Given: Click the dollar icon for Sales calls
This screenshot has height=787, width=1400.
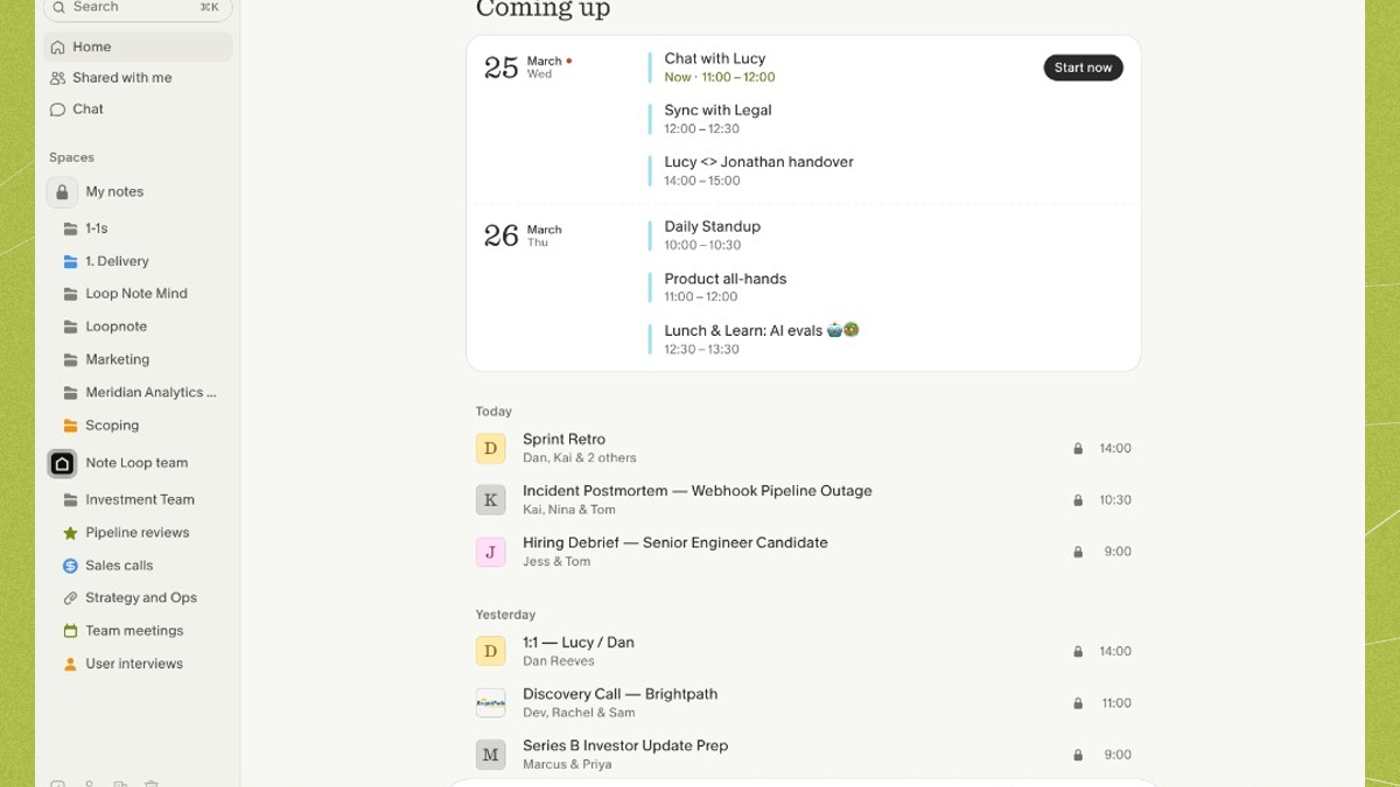Looking at the screenshot, I should [70, 566].
